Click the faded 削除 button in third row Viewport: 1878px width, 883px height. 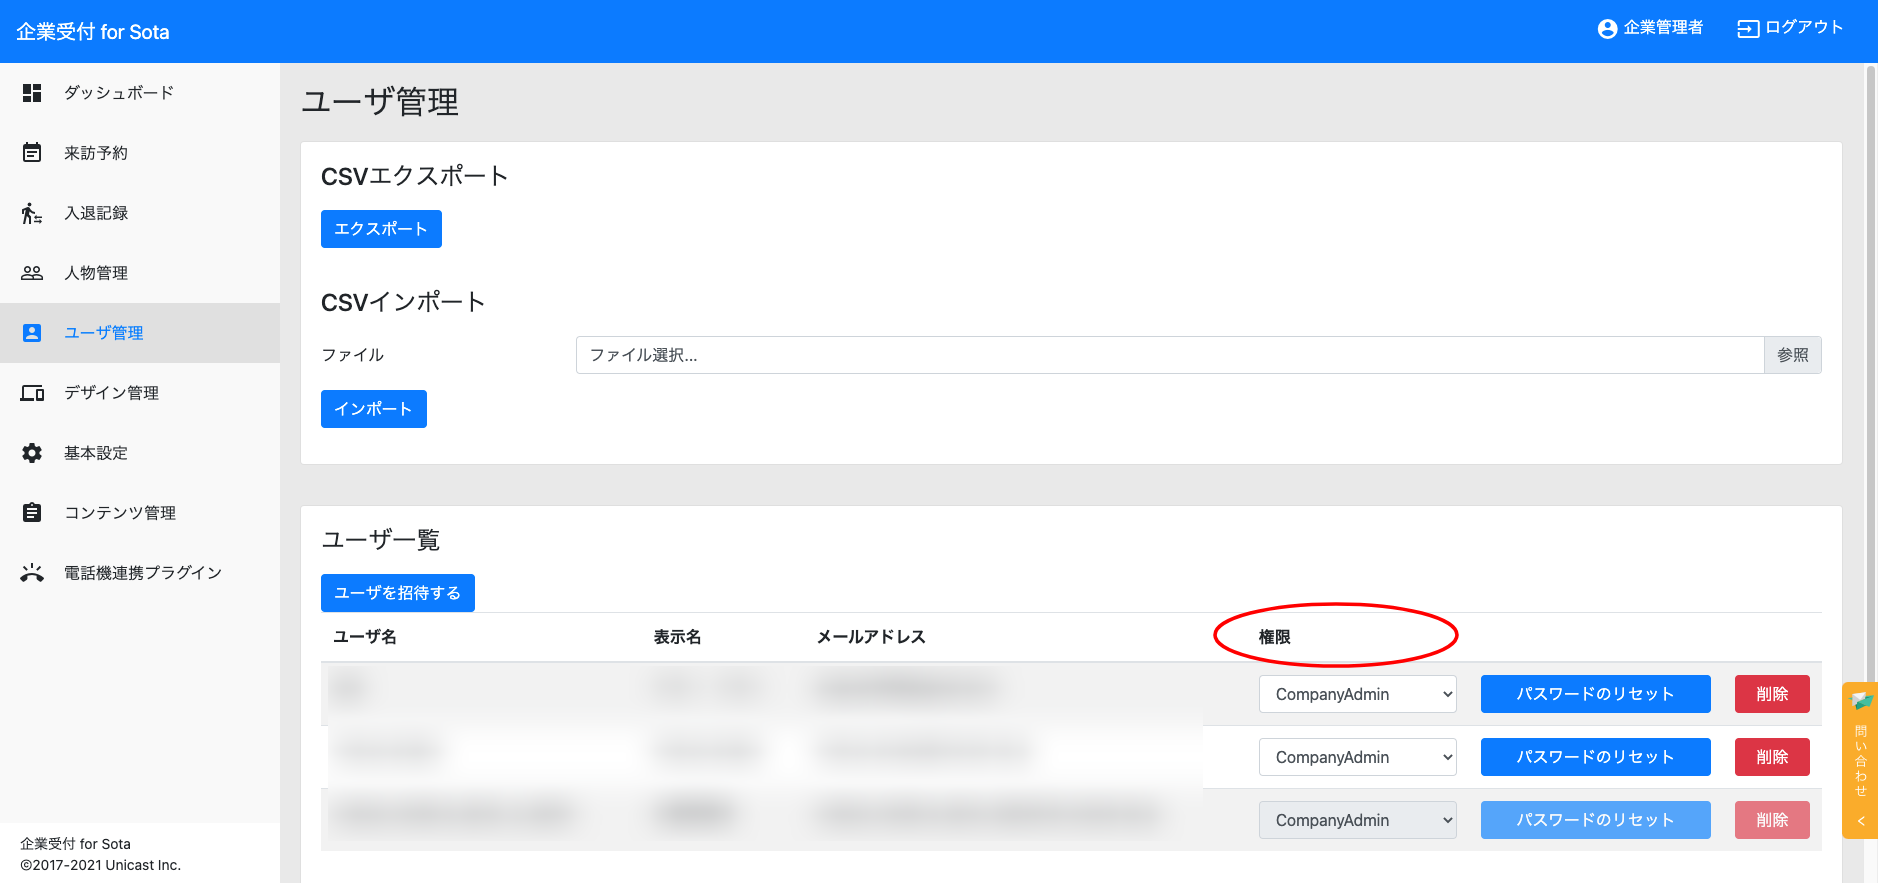[x=1772, y=820]
